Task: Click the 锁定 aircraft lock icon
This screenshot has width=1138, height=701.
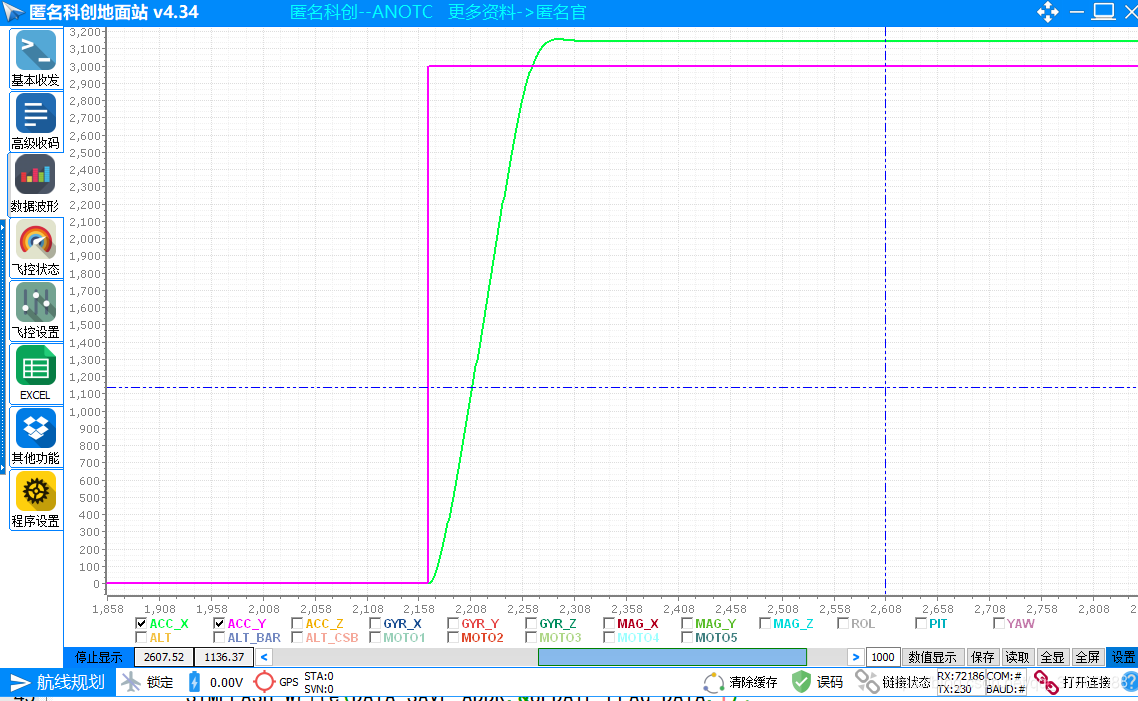Action: [131, 682]
